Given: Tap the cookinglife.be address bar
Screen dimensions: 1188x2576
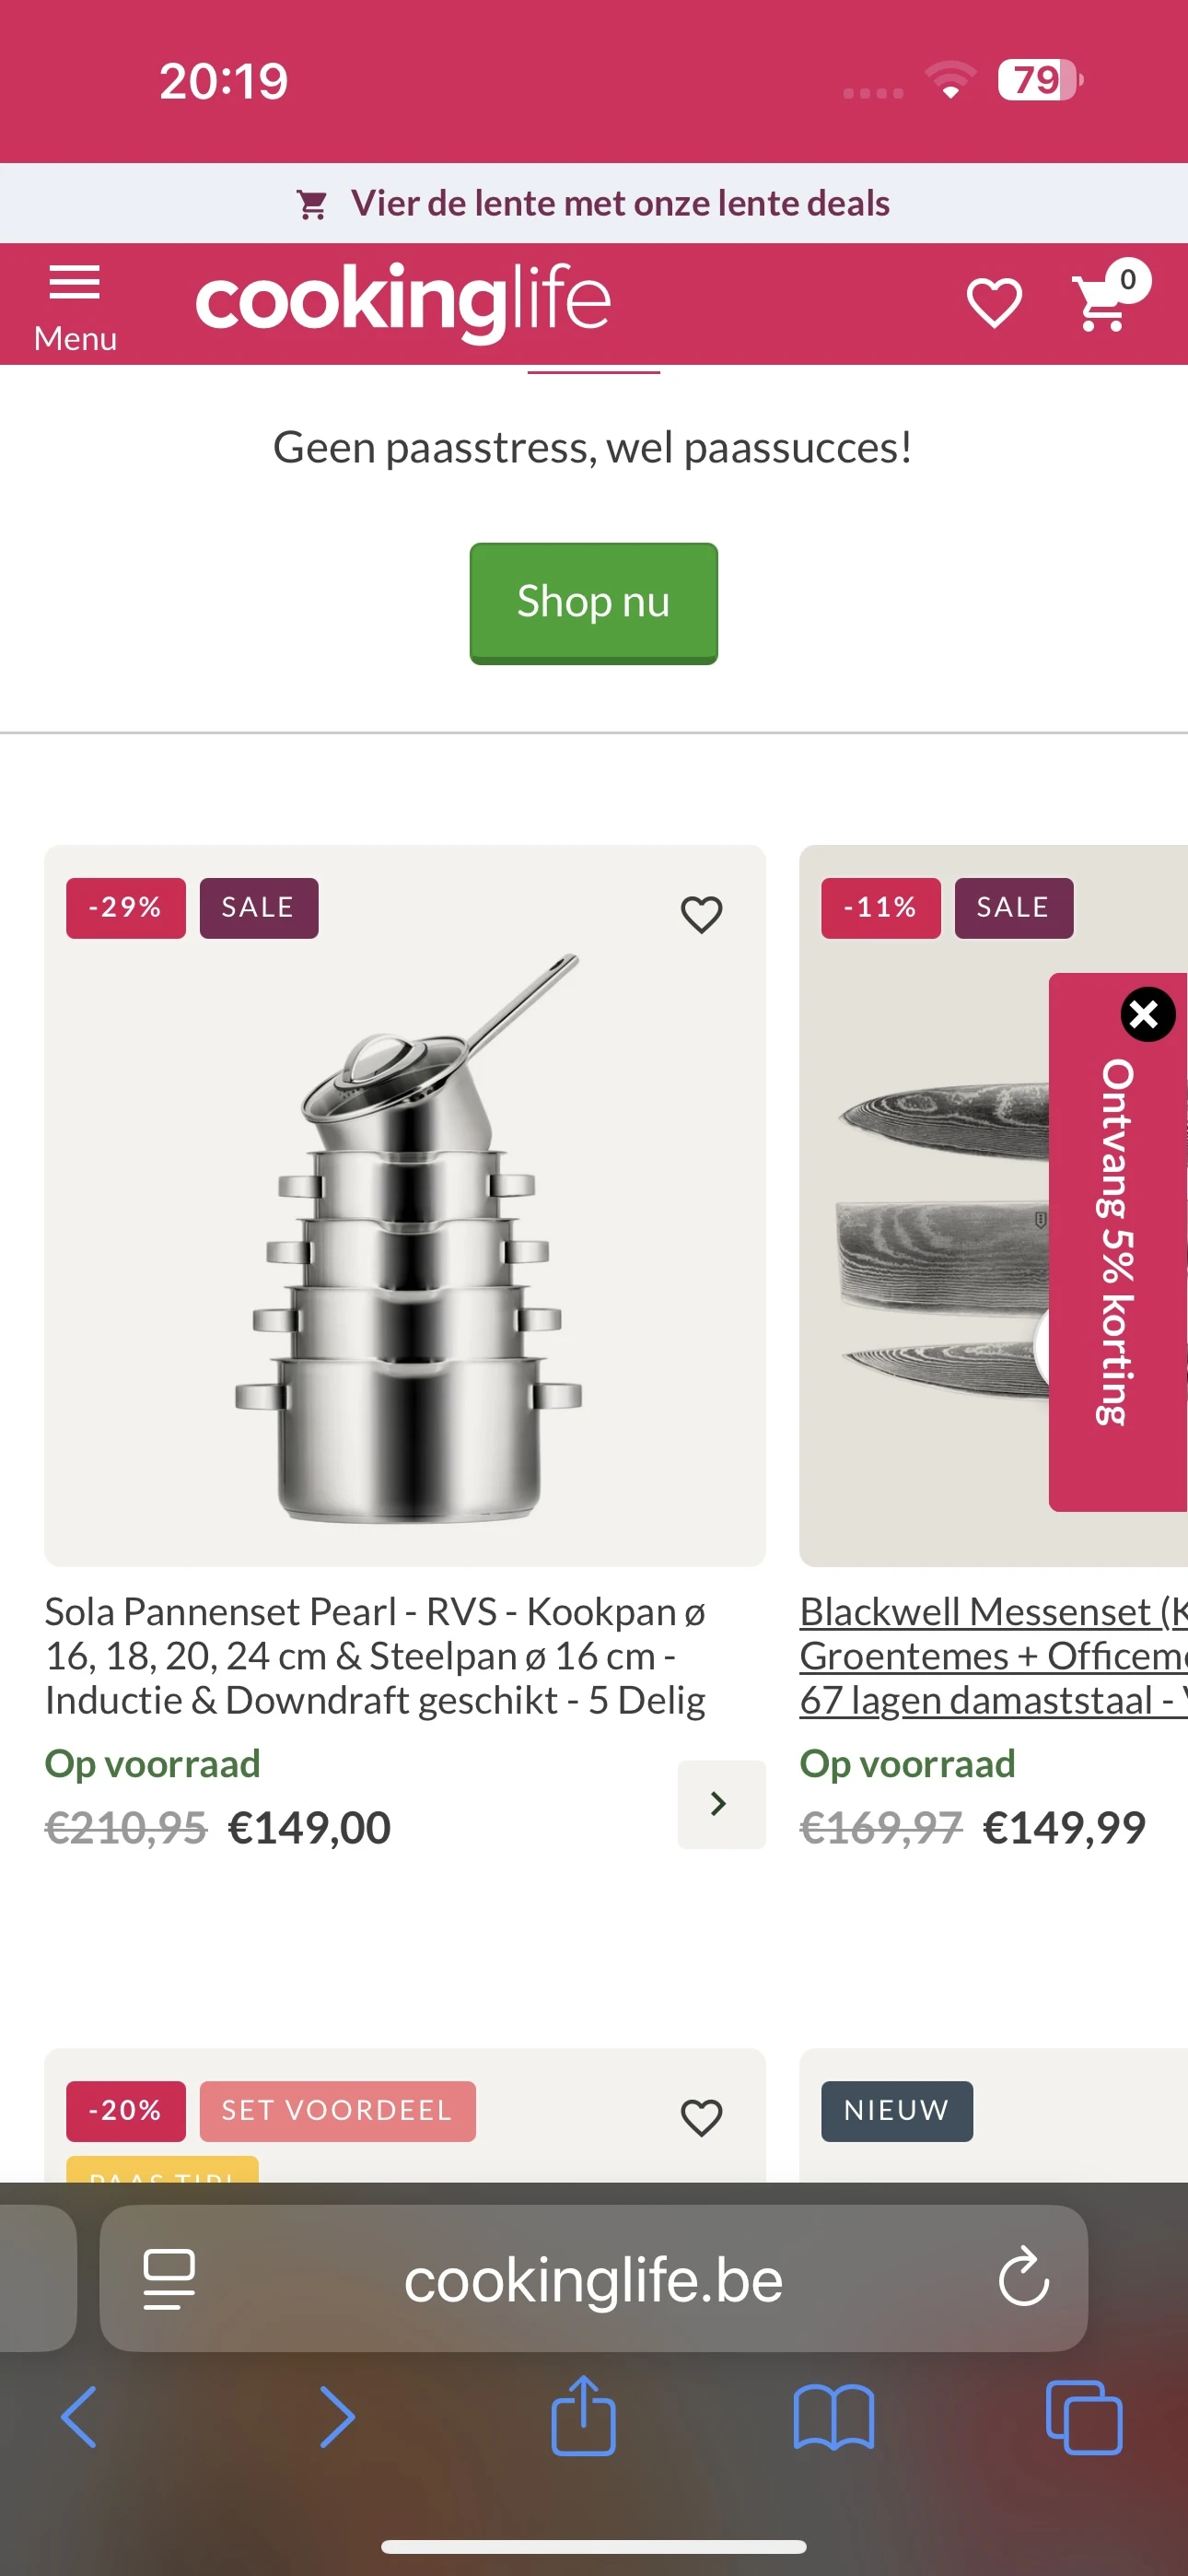Looking at the screenshot, I should [x=593, y=2279].
